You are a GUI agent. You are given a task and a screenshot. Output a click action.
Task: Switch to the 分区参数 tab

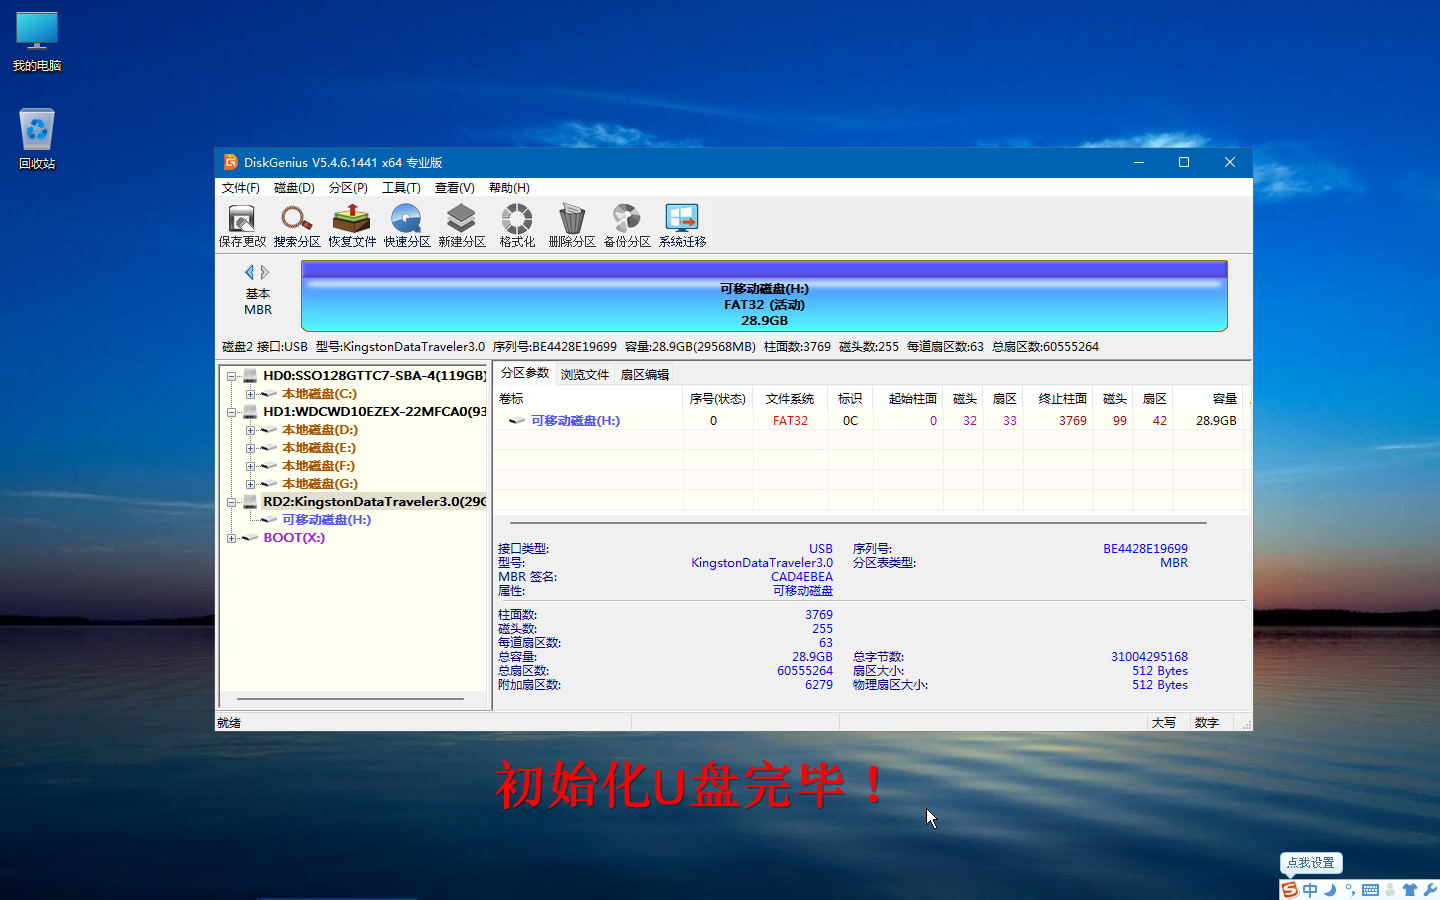(x=525, y=373)
